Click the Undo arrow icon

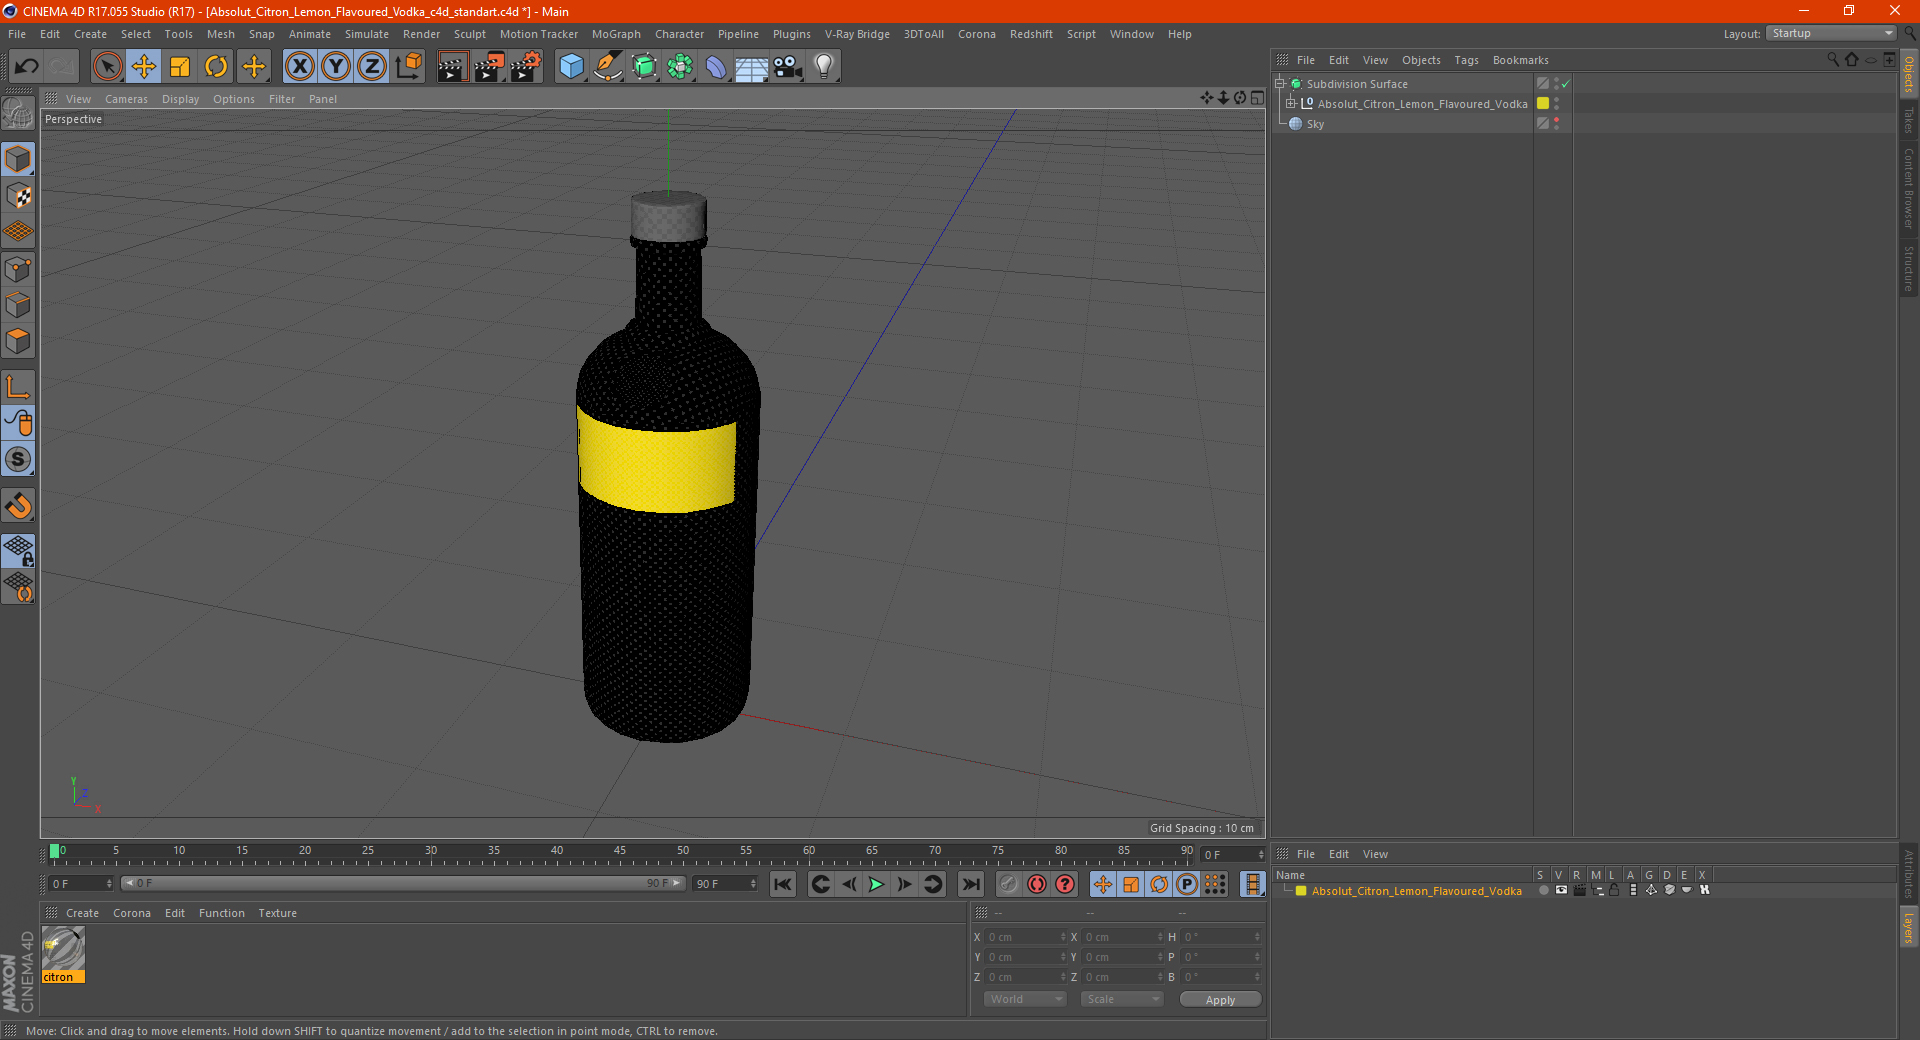[27, 67]
